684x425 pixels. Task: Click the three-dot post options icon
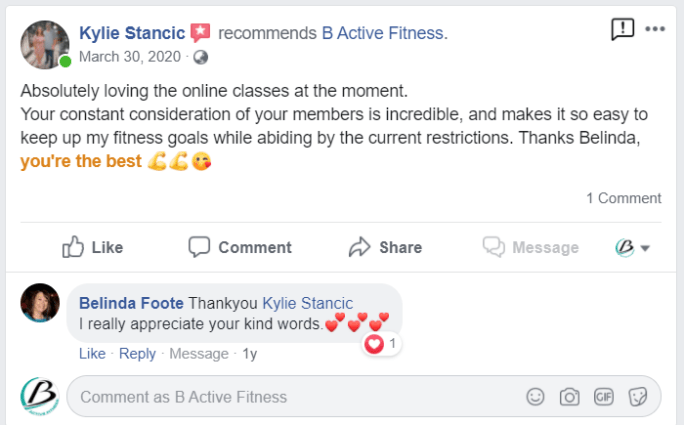click(655, 29)
